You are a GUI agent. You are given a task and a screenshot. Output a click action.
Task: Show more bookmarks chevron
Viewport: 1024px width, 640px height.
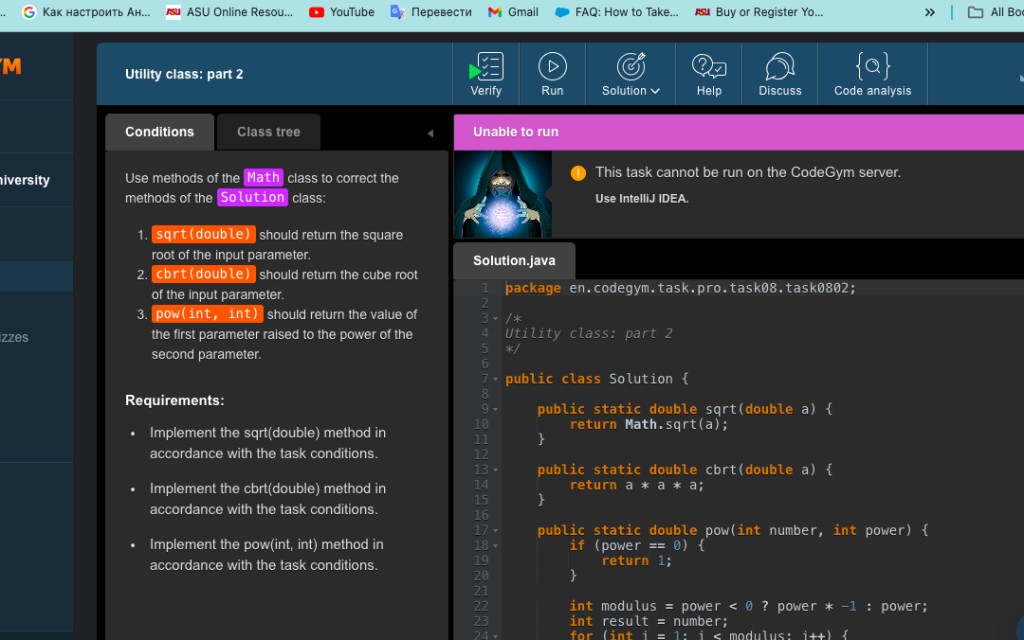point(930,12)
